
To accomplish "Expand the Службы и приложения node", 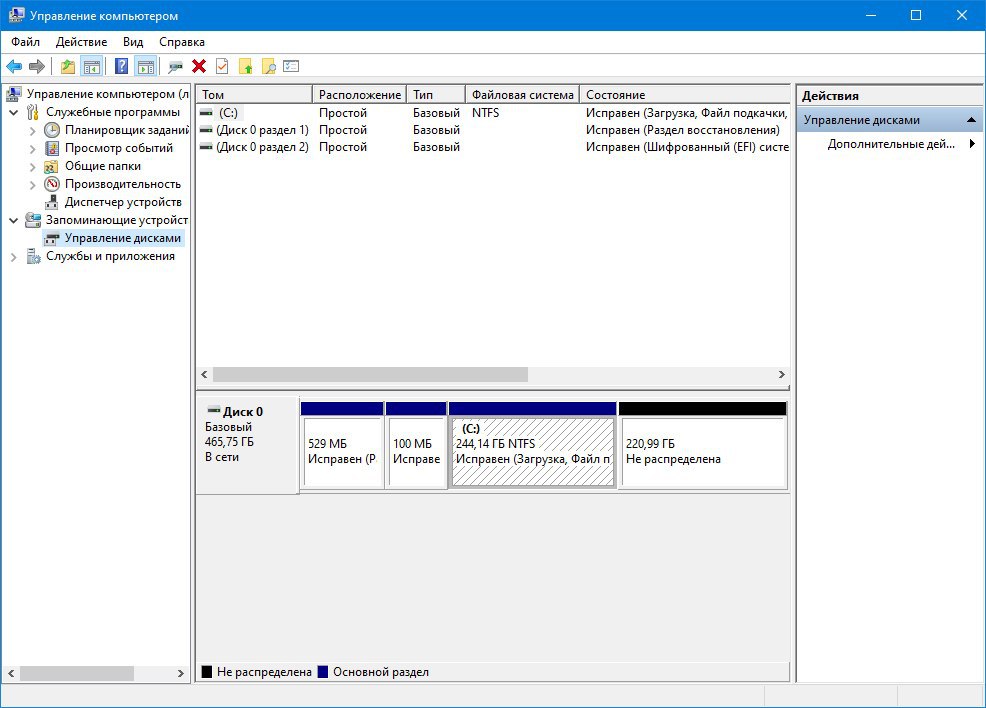I will point(14,257).
